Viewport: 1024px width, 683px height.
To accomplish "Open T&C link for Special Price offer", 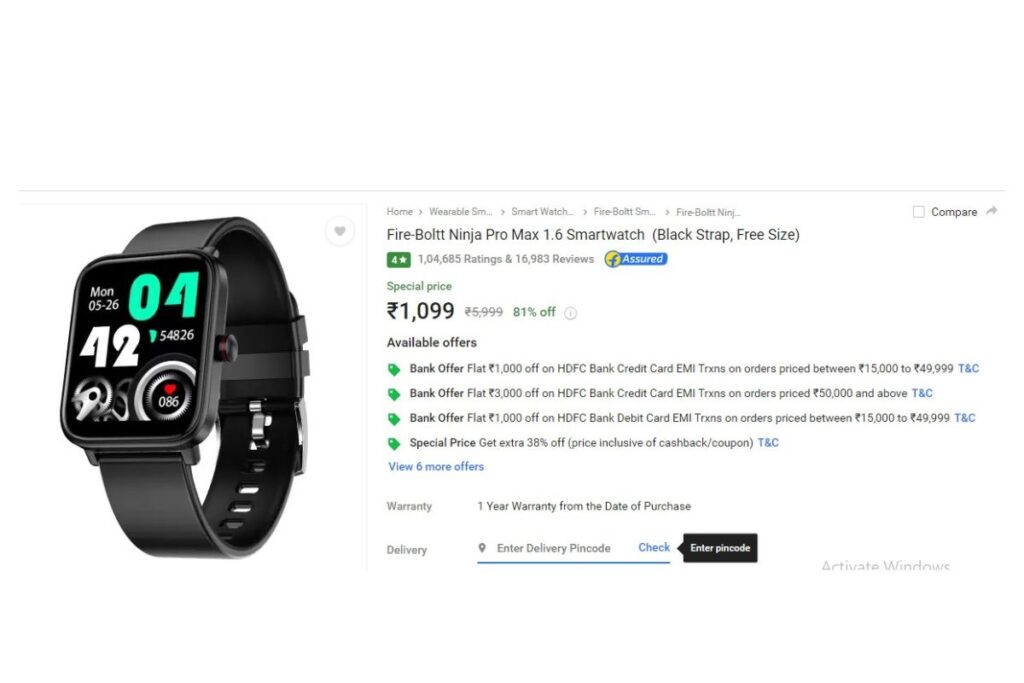I will (x=768, y=443).
